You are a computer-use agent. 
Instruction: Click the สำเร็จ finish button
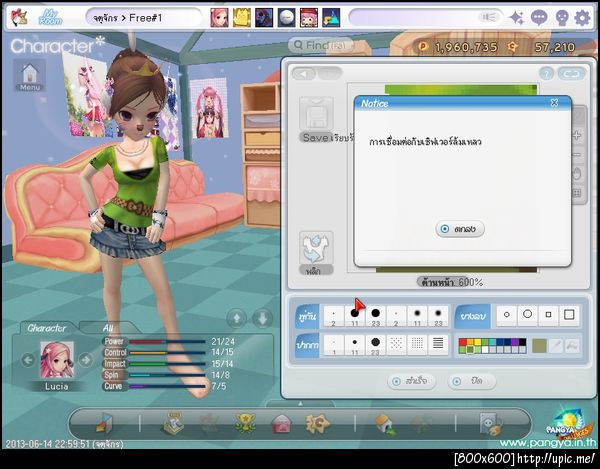click(411, 381)
